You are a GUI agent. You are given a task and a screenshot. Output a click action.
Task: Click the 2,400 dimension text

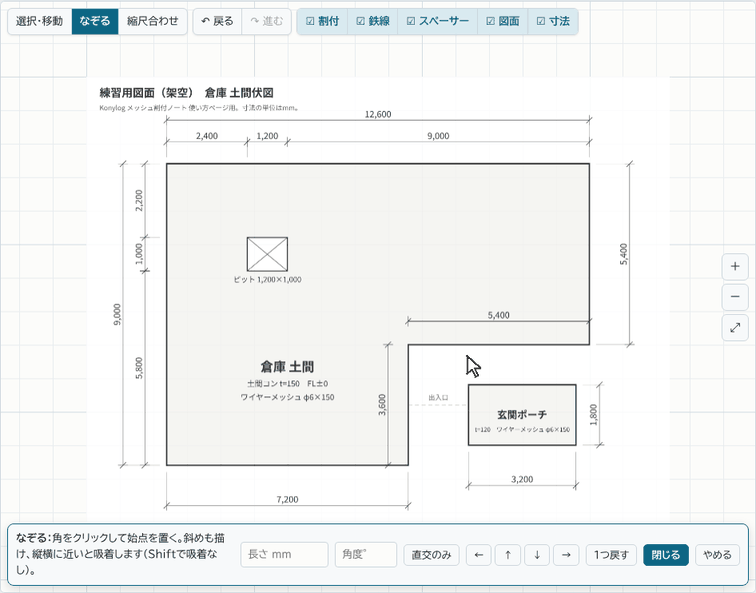coord(207,136)
